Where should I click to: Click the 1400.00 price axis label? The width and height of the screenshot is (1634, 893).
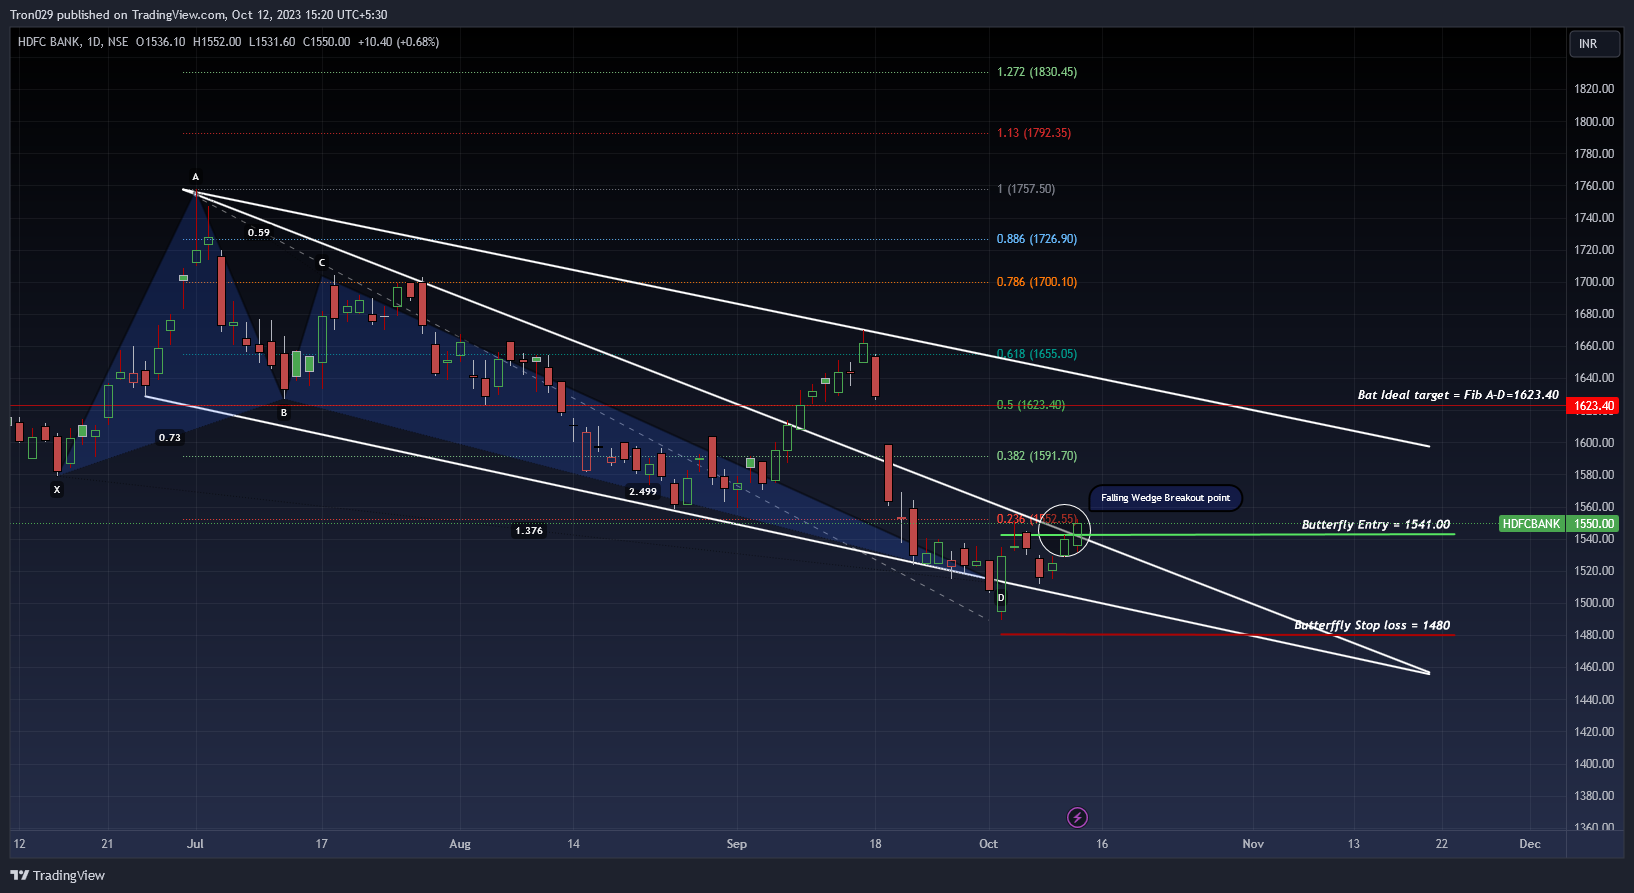(1594, 764)
